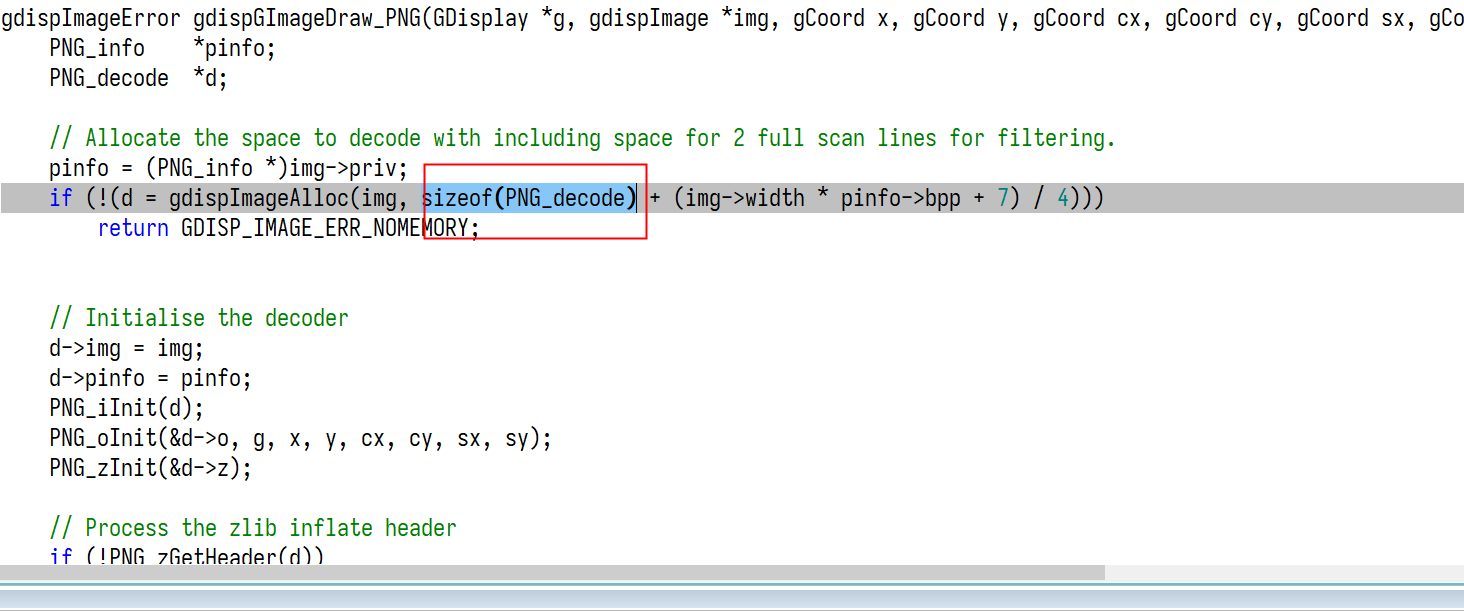Click the *pinfo variable declaration

[235, 48]
